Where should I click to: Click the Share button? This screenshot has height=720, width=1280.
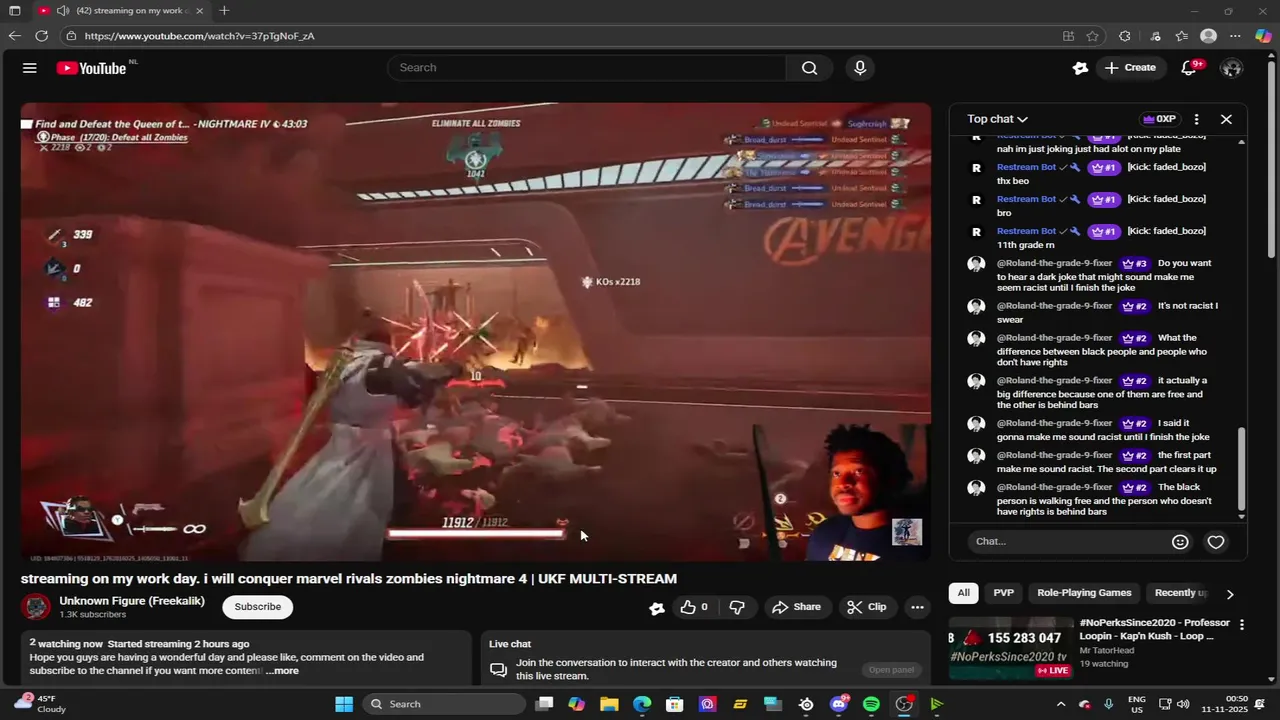coord(796,607)
